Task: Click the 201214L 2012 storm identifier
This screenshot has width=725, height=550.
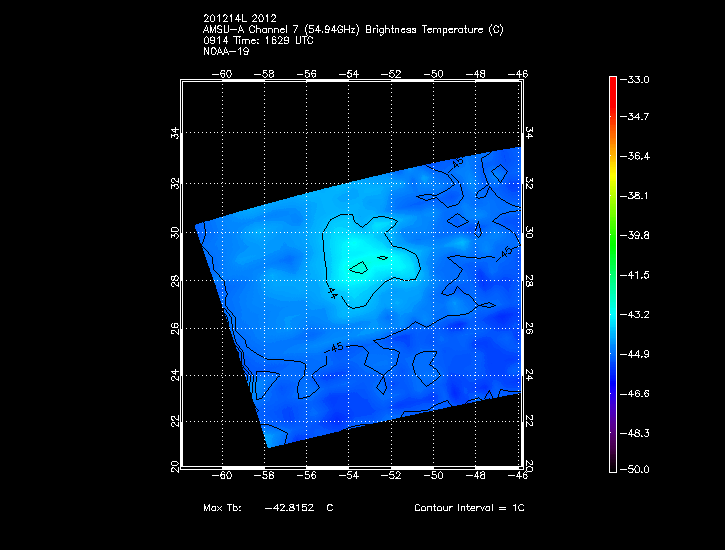Action: (240, 19)
